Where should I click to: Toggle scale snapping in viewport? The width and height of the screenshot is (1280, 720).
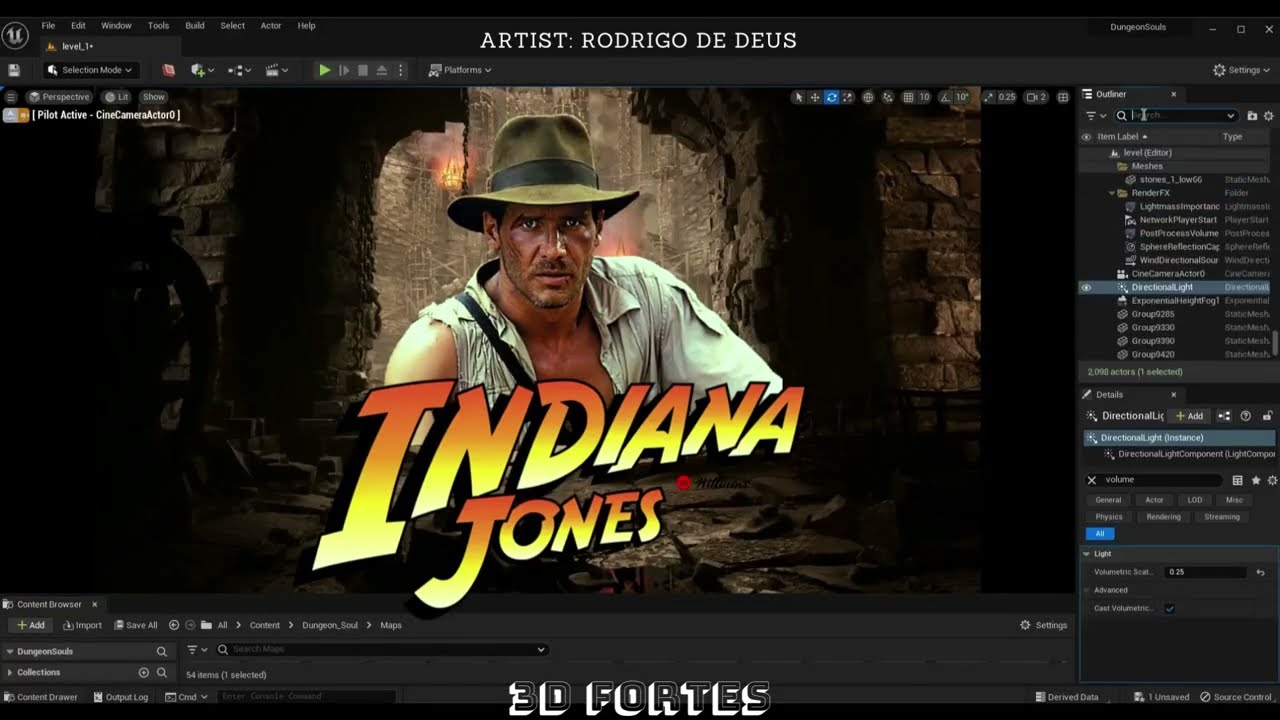point(988,97)
